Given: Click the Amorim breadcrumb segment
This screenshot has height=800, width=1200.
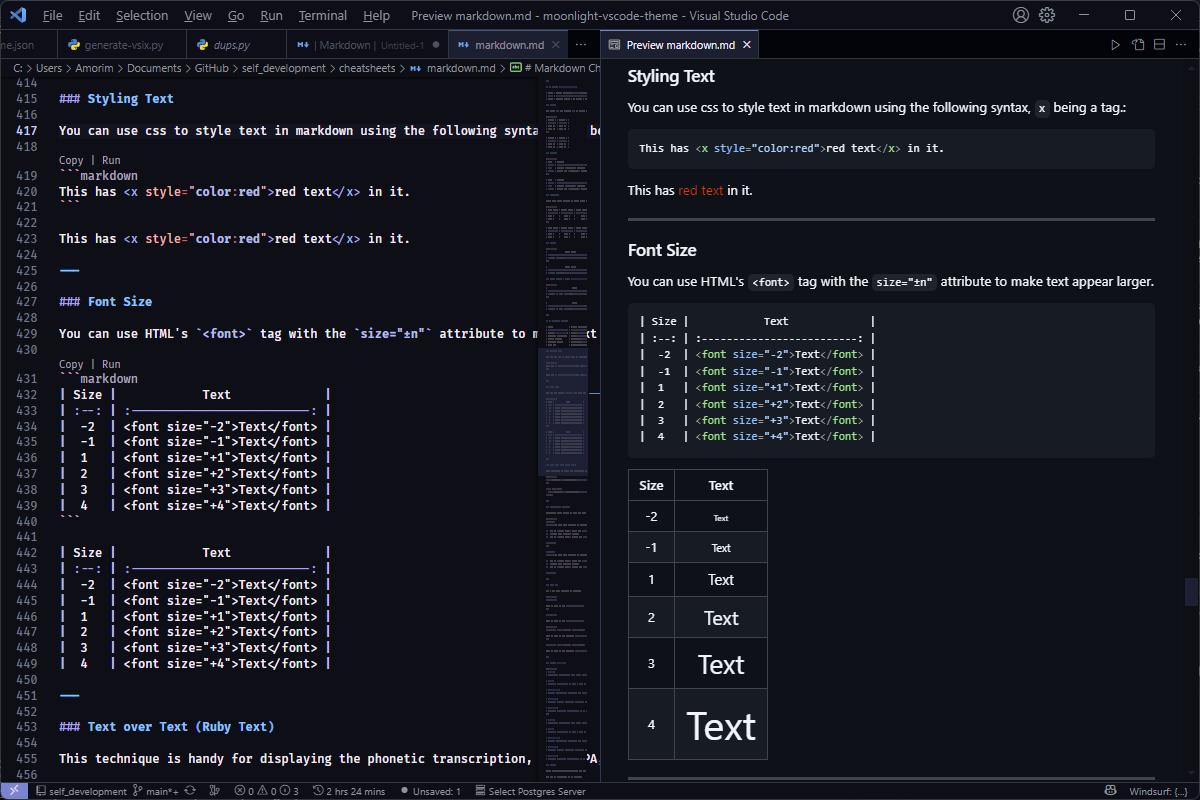Looking at the screenshot, I should tap(93, 68).
